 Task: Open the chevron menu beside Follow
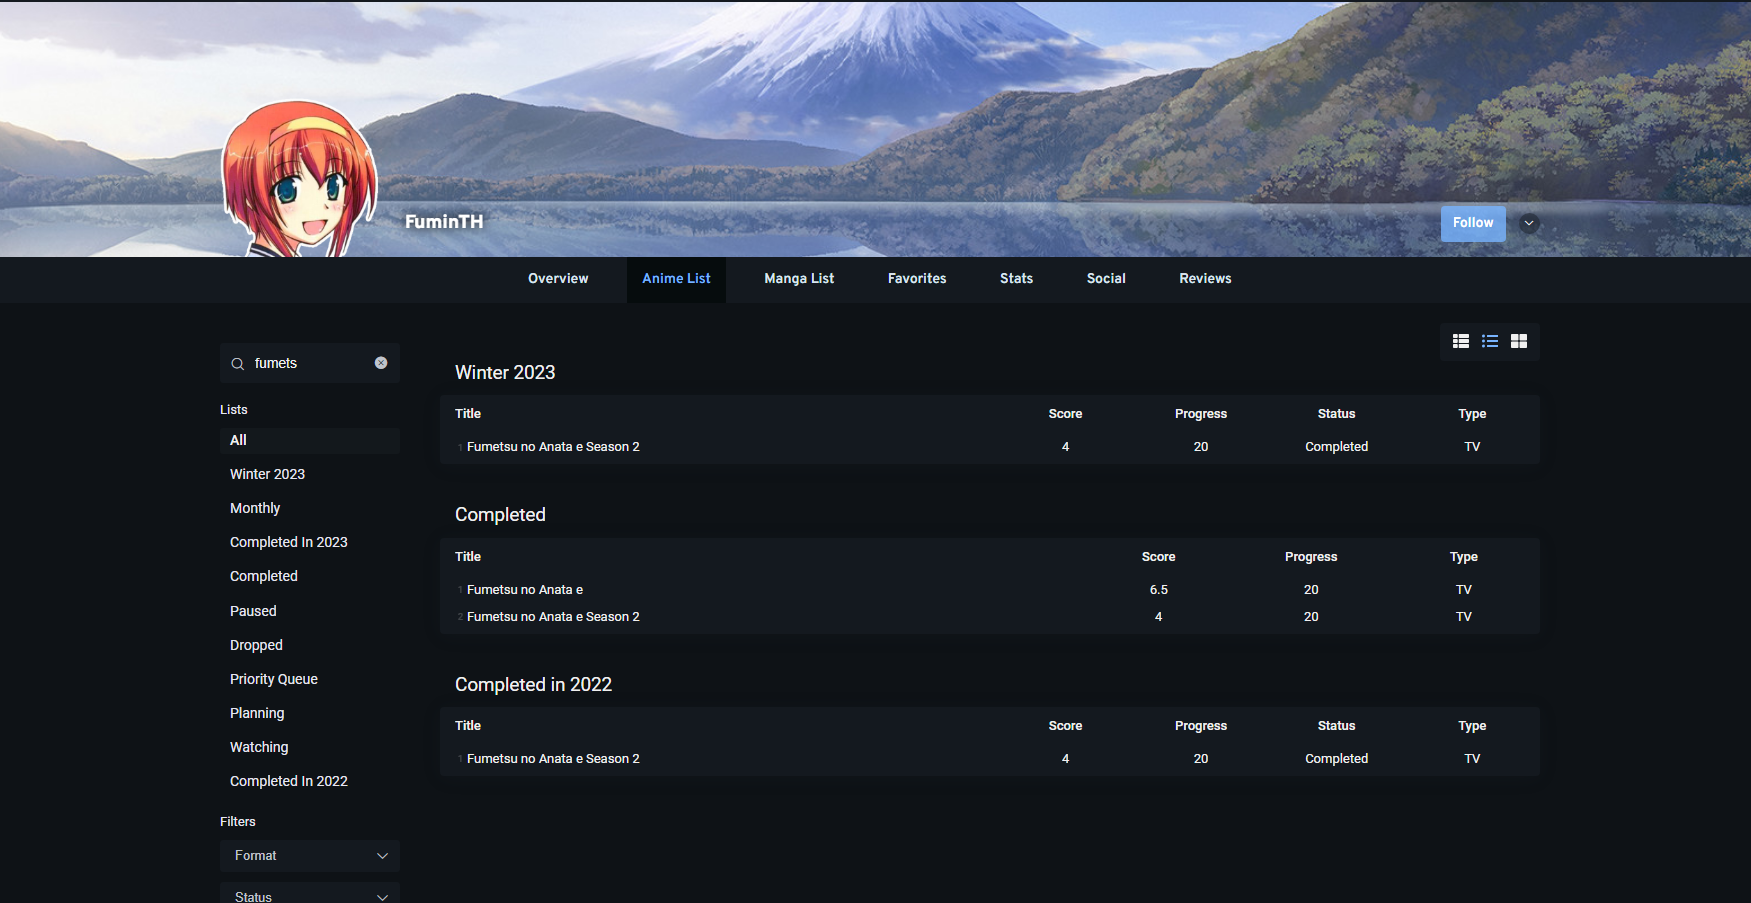(1528, 223)
